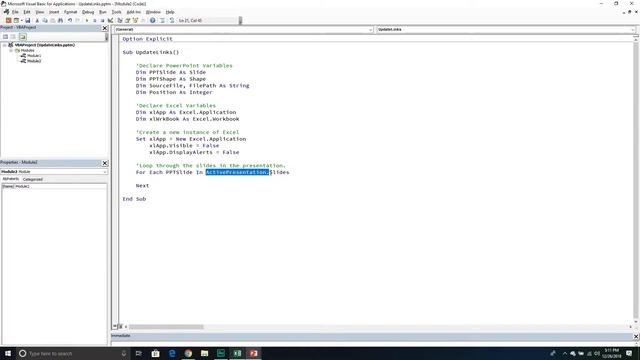Click the View Microsoft PowerPoint toolbar icon
The image size is (640, 360).
[x=8, y=20]
